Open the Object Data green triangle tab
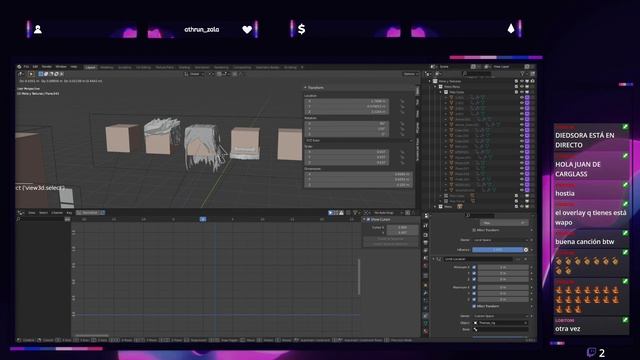The image size is (640, 360). (x=426, y=324)
